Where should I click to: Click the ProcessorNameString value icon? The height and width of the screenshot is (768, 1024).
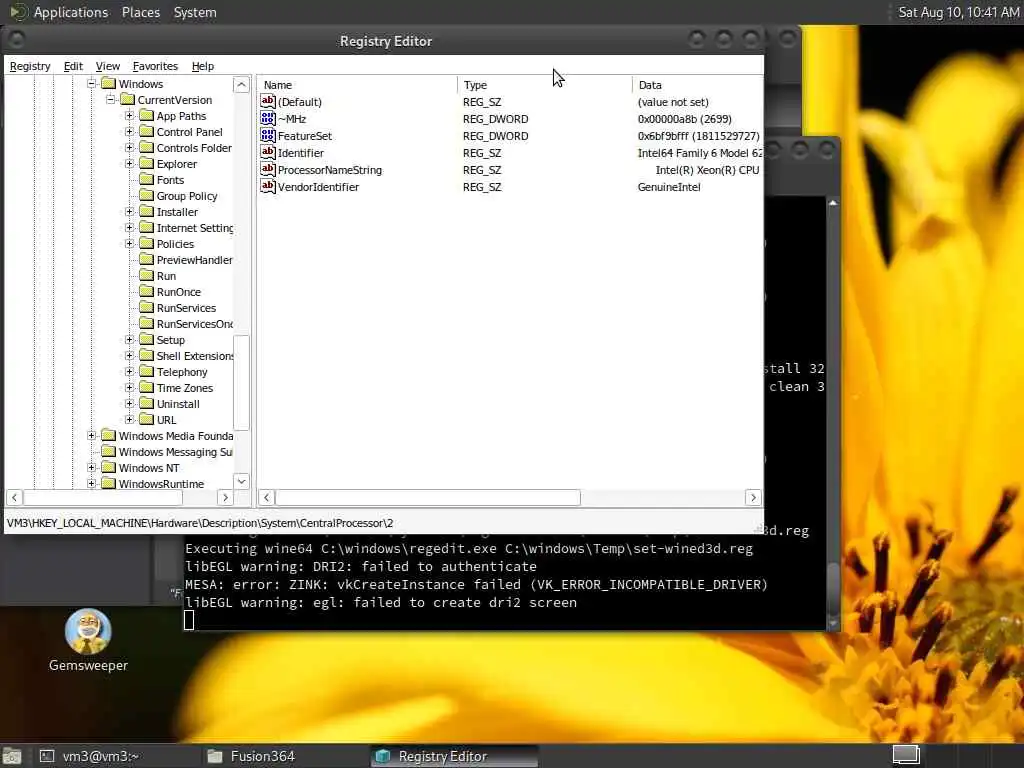(x=268, y=169)
